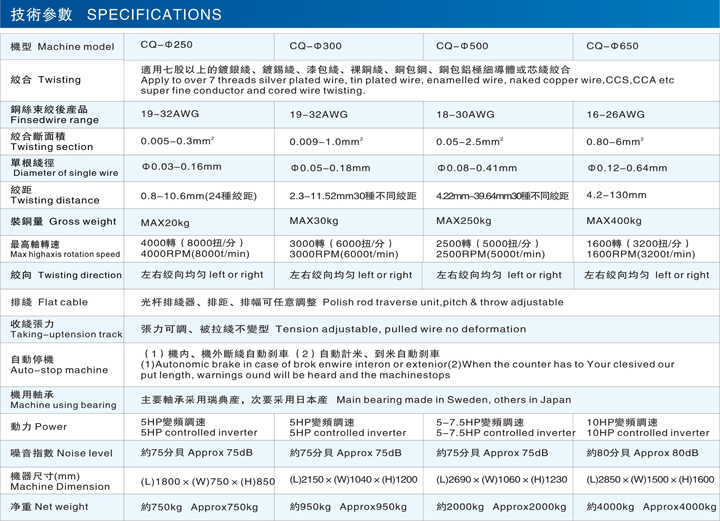Select the Auto-stop machine row label
Screen dimensions: 720x521
[x=59, y=364]
